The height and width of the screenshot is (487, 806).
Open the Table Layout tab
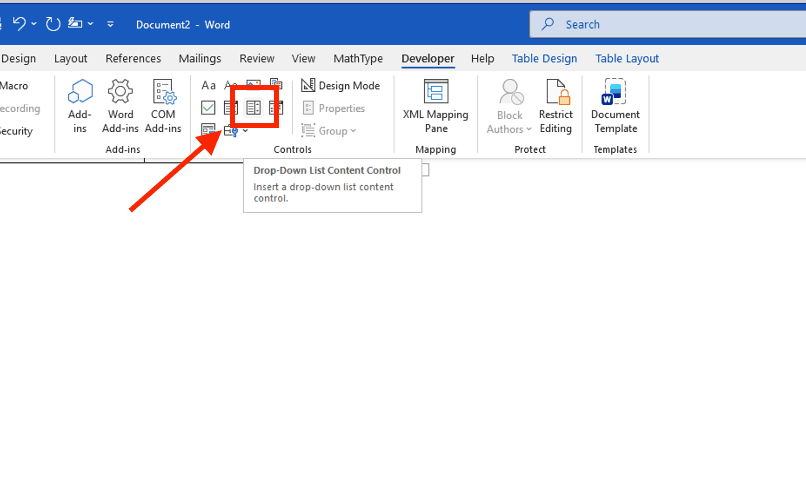coord(627,59)
